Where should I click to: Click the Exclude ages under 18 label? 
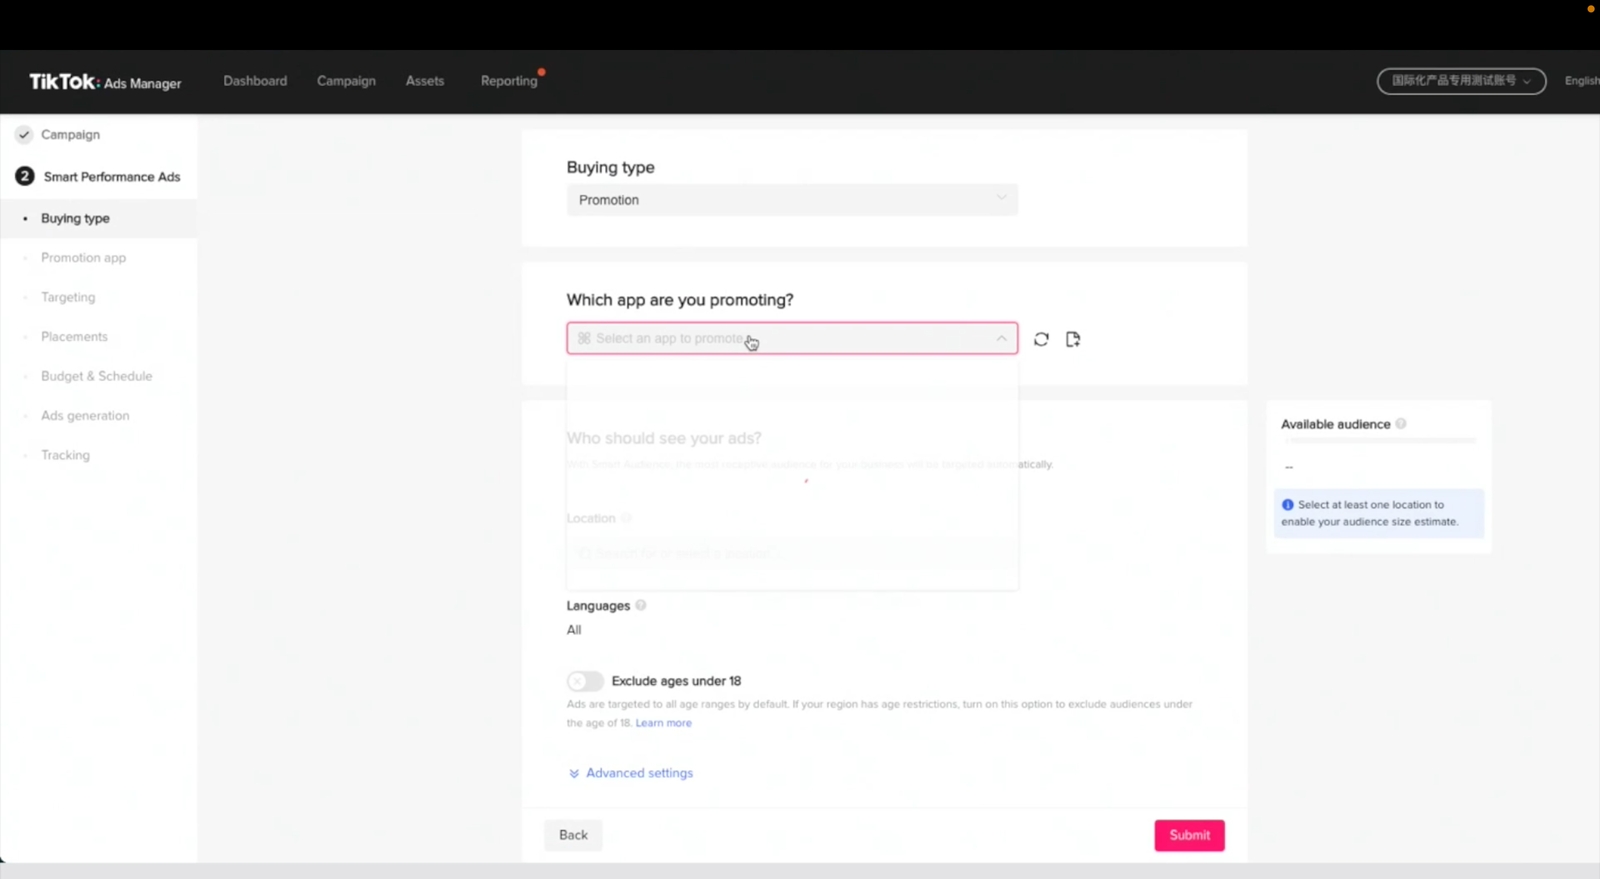point(676,681)
